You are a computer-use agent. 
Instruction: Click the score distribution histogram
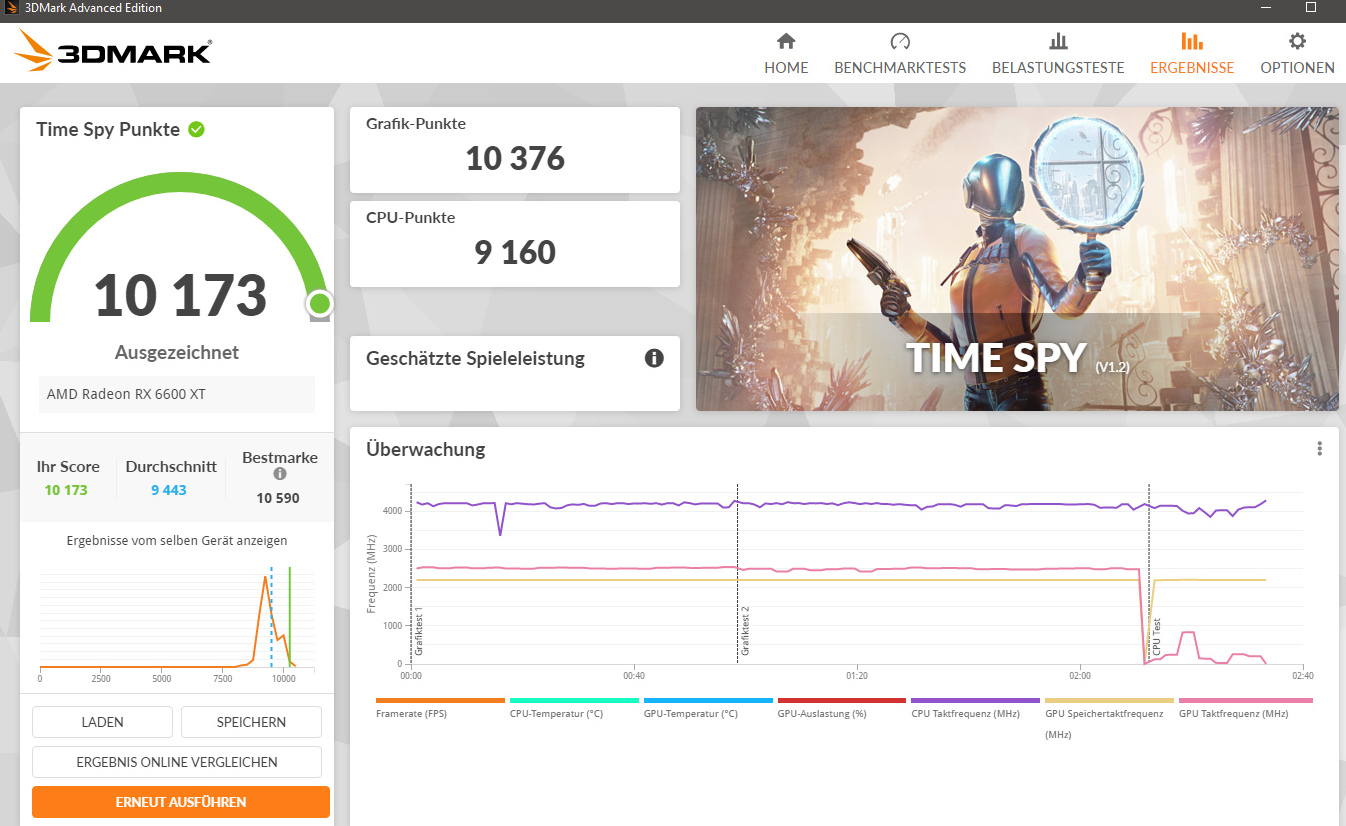pos(175,617)
